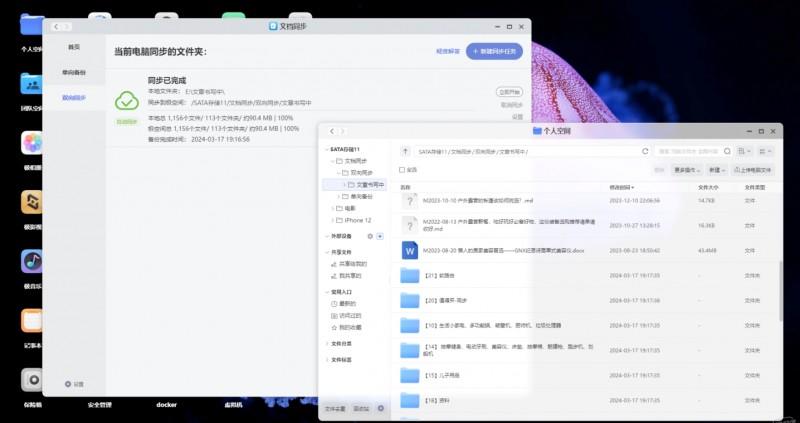The height and width of the screenshot is (423, 800).
Task: Expand the 电影 tree folder
Action: coord(333,208)
